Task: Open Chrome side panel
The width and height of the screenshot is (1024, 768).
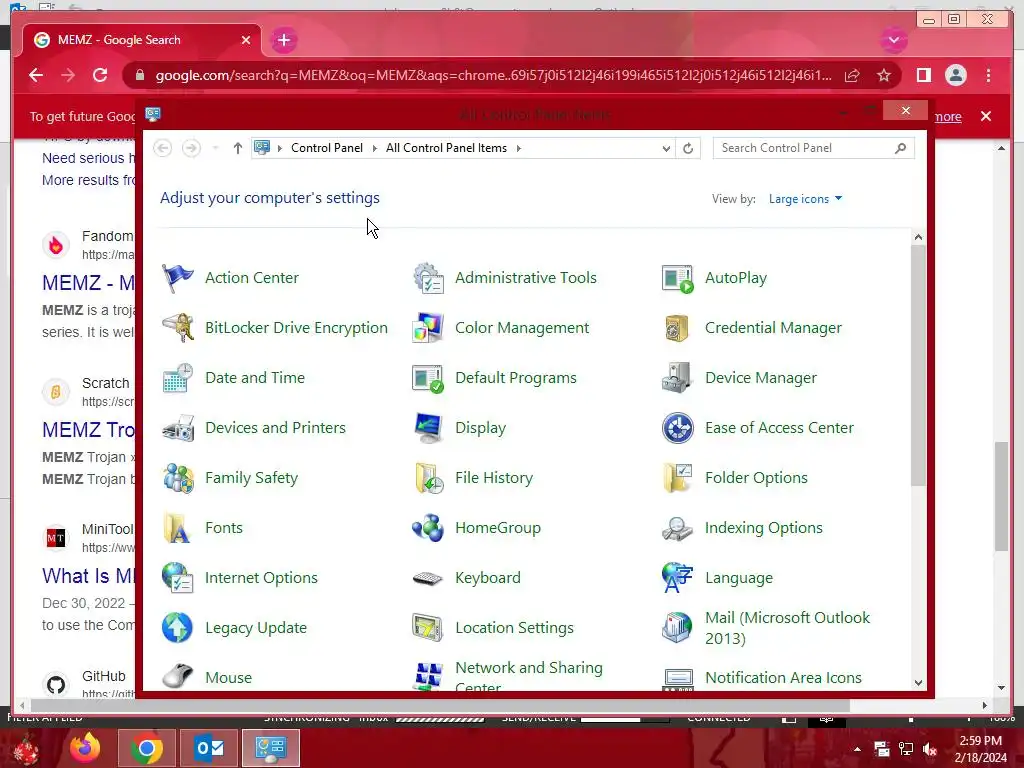Action: click(923, 76)
